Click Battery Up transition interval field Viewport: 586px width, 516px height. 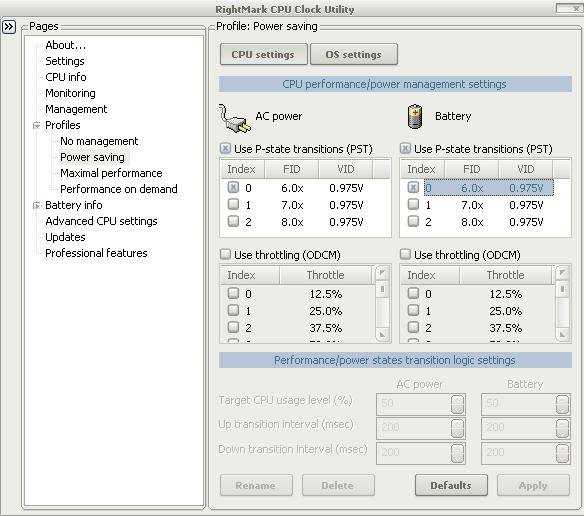[526, 428]
